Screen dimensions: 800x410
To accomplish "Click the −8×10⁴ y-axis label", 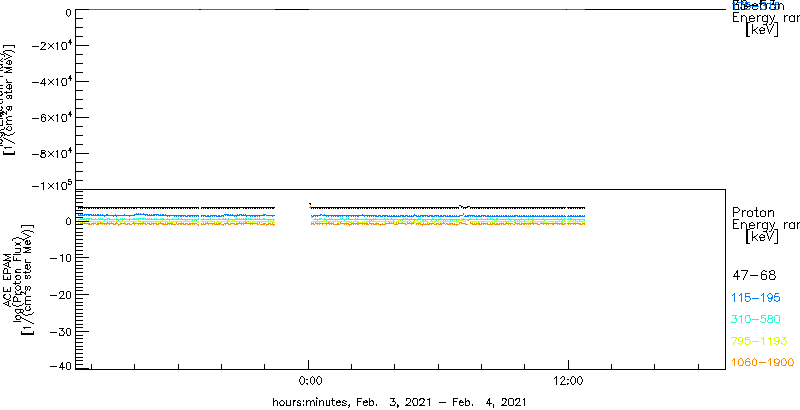I will pyautogui.click(x=52, y=153).
